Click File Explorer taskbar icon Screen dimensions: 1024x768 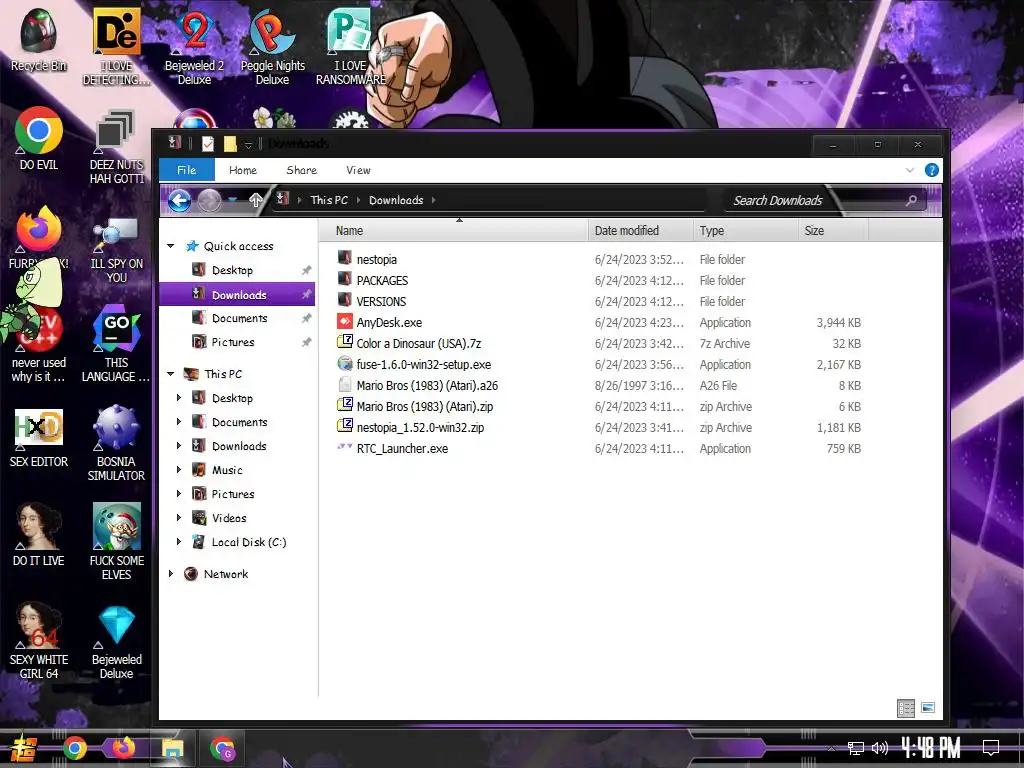point(173,748)
